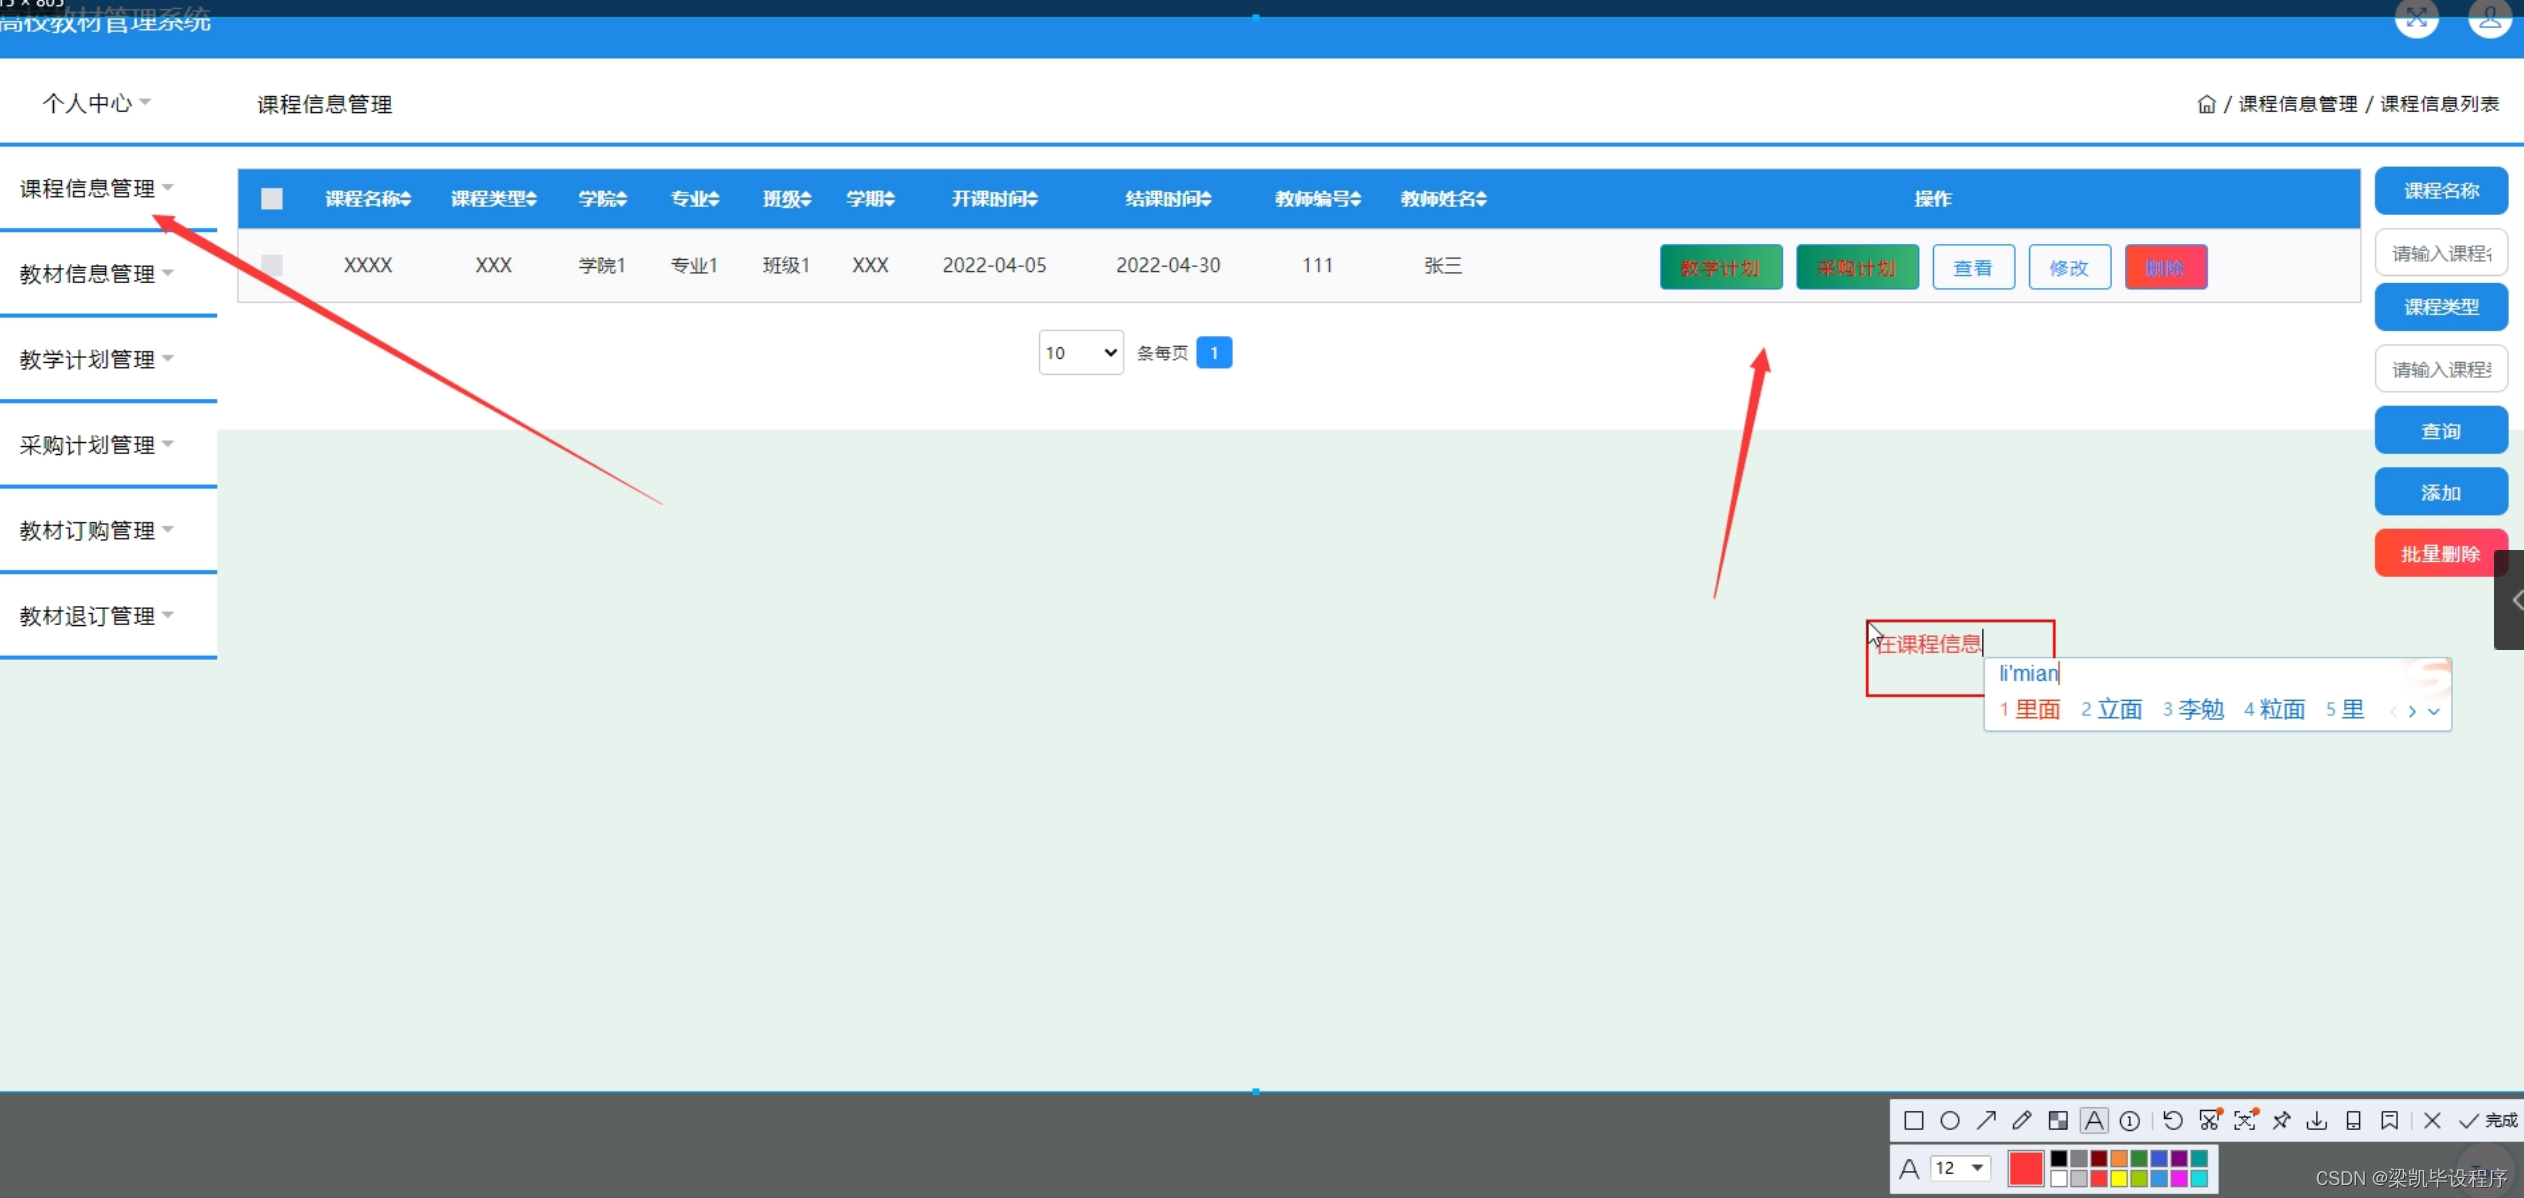2524x1198 pixels.
Task: Open the rows-per-page dropdown showing 10
Action: pos(1080,352)
